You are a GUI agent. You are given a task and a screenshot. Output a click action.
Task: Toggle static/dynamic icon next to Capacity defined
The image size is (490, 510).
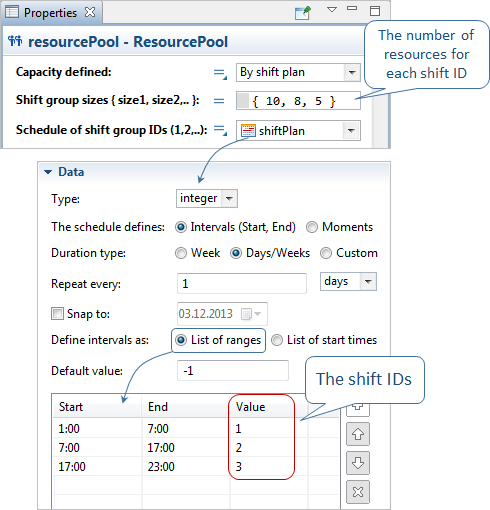click(220, 74)
